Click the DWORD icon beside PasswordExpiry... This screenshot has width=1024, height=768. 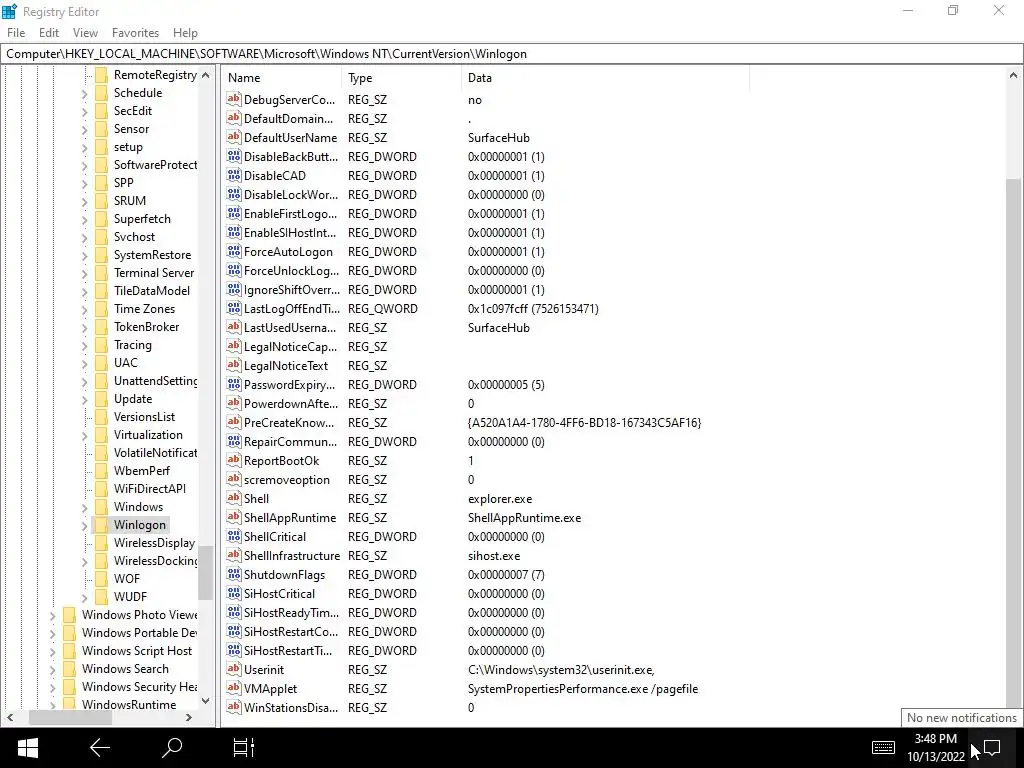pos(234,384)
